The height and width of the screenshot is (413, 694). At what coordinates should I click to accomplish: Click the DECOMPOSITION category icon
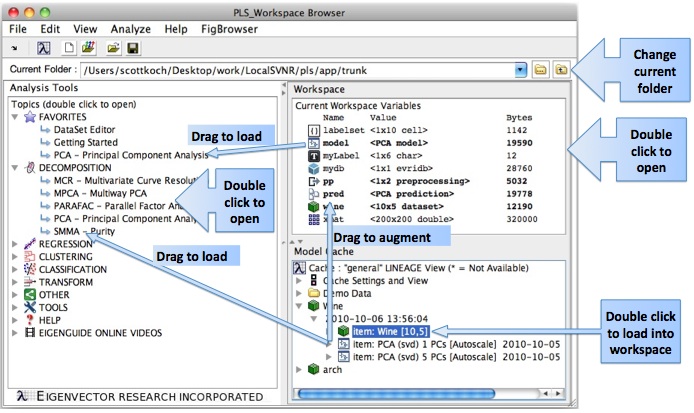(30, 168)
